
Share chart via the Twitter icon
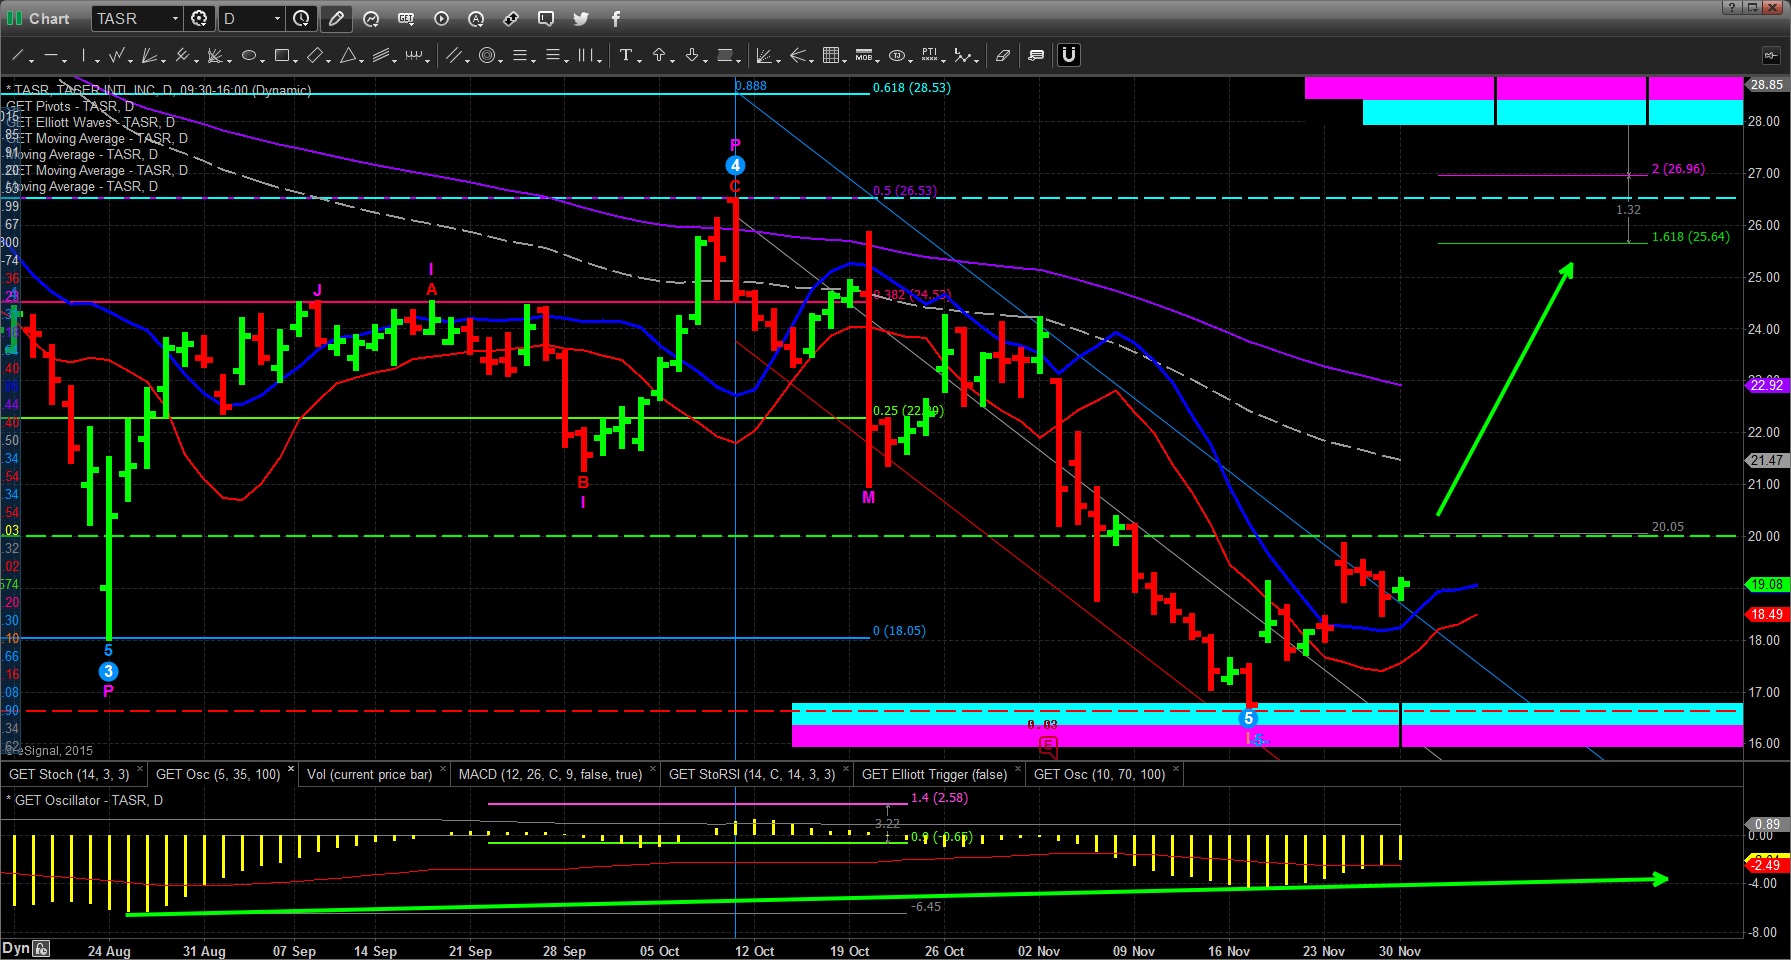(581, 18)
